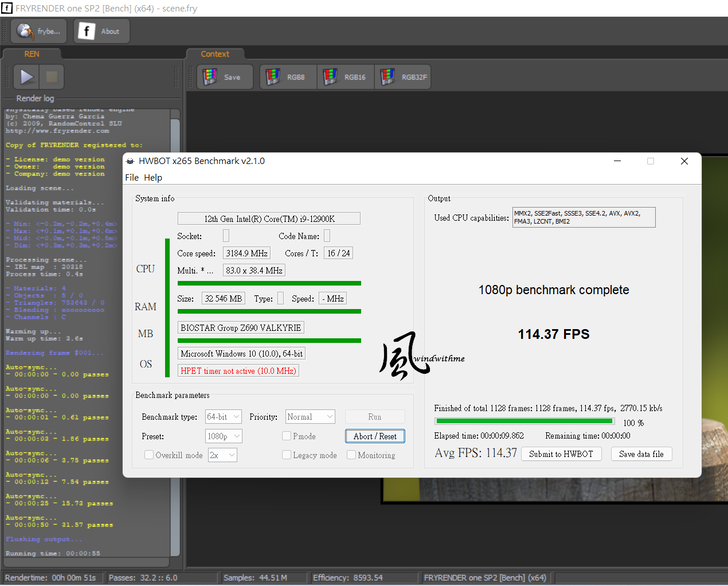Expand the Preset 1080p dropdown
Image resolution: width=728 pixels, height=586 pixels.
point(221,436)
